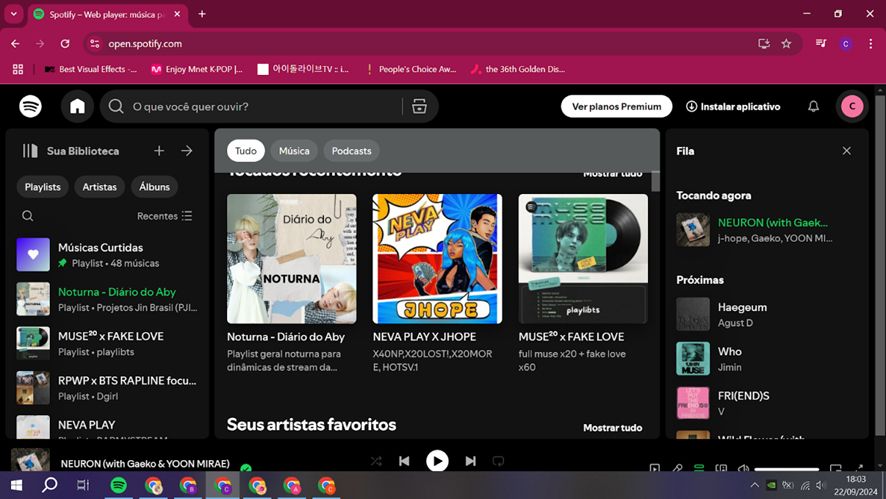Go to Spotify Home via house icon
The width and height of the screenshot is (886, 499).
click(77, 106)
